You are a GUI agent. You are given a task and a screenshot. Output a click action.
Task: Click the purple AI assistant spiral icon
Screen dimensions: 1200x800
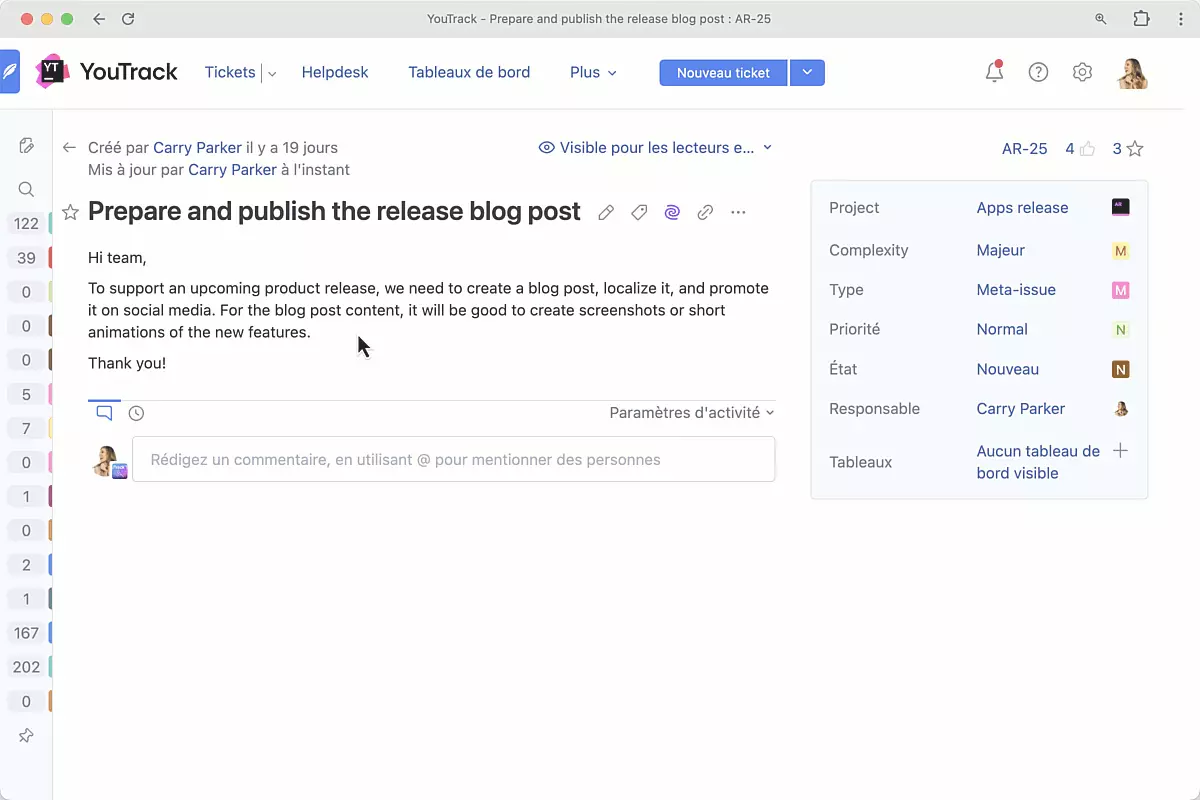point(672,212)
